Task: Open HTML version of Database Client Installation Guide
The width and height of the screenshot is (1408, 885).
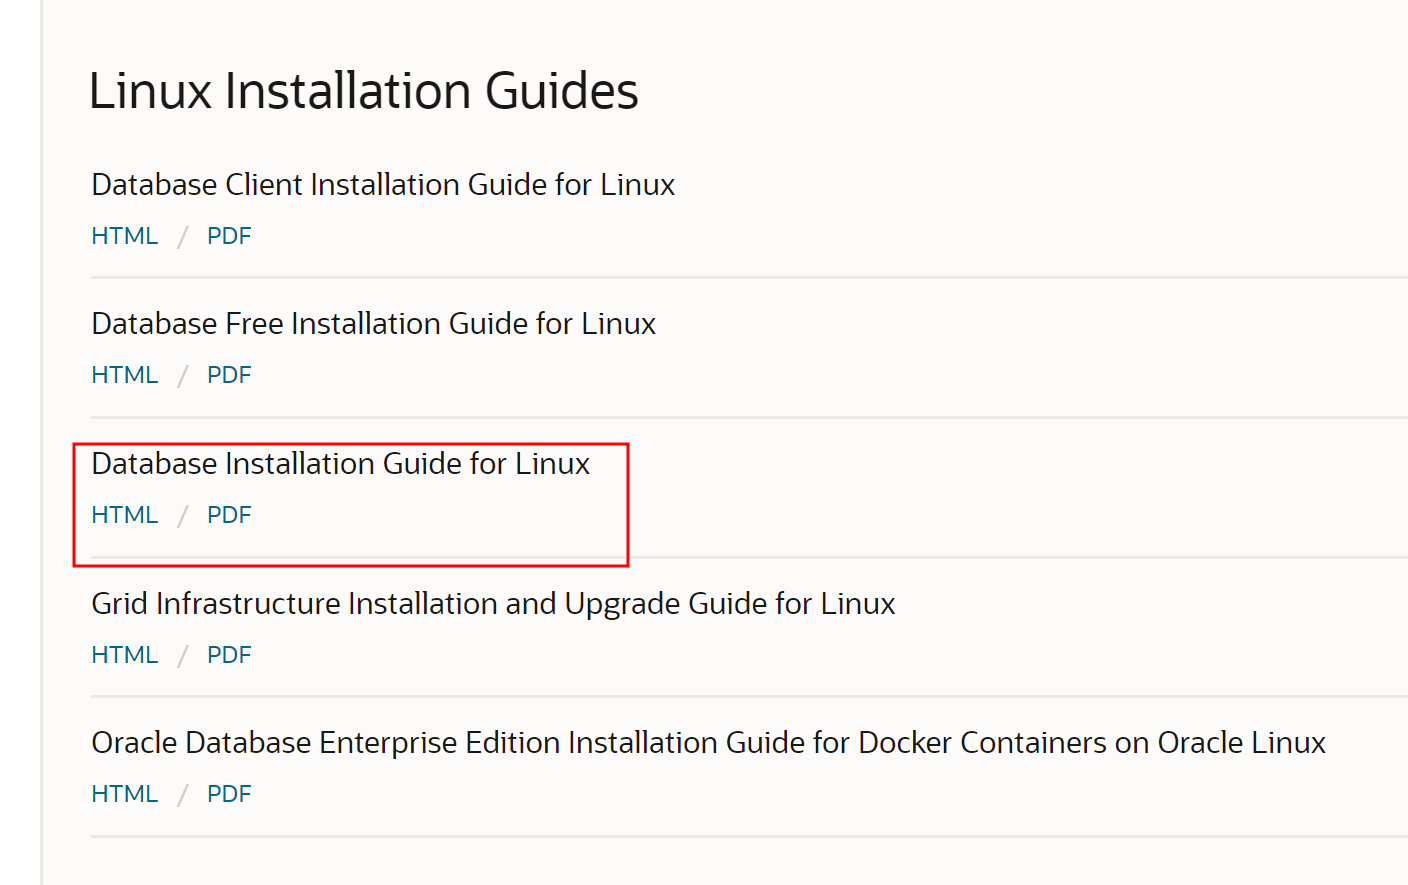Action: tap(124, 236)
